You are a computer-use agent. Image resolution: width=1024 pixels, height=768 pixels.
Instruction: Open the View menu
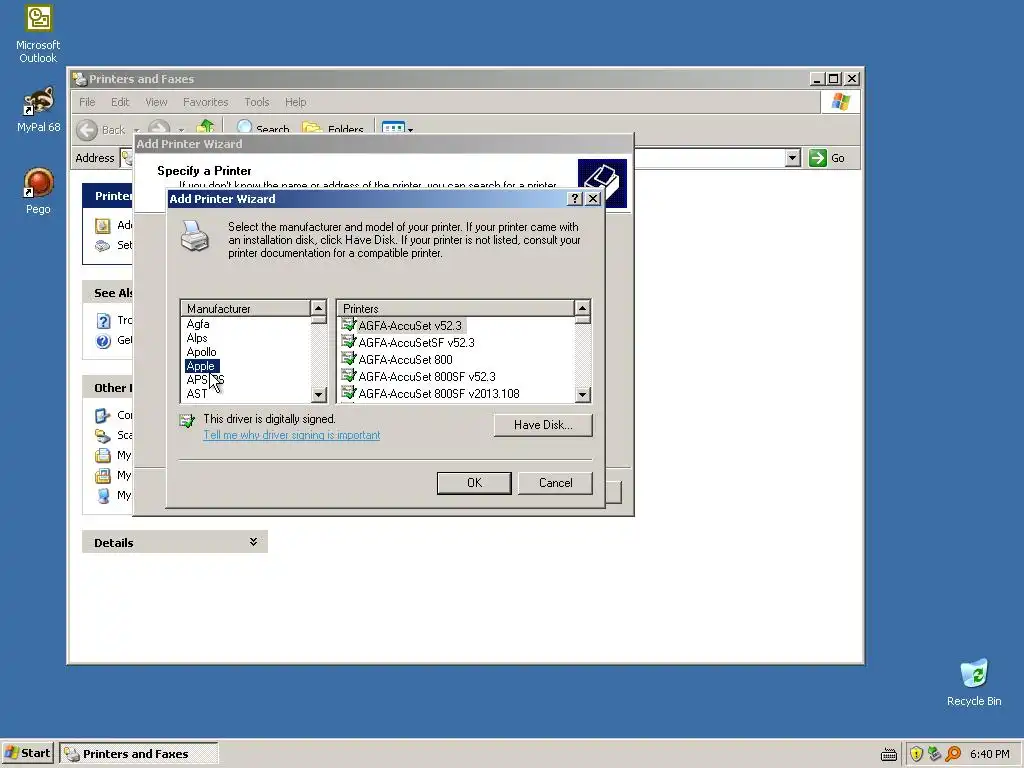pos(156,102)
